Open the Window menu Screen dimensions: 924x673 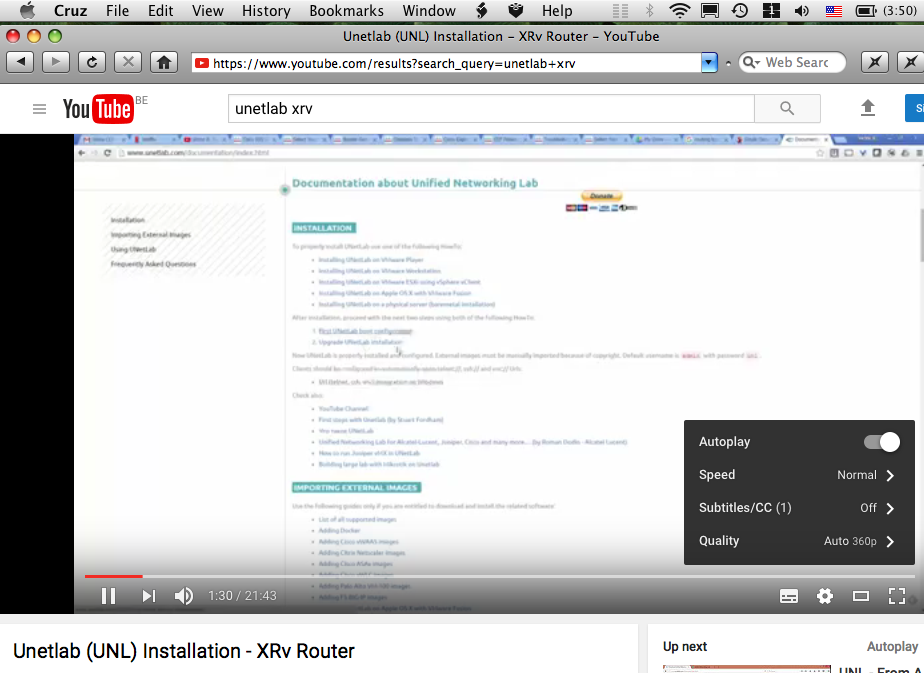429,11
